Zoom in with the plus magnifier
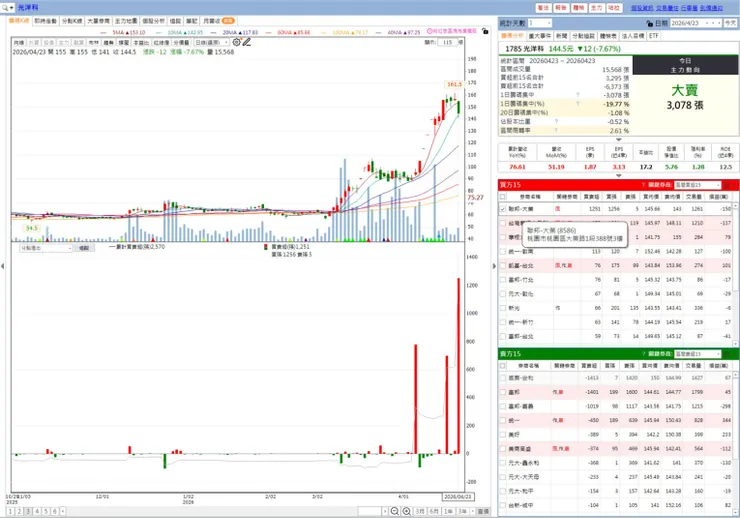The height and width of the screenshot is (518, 740). (406, 511)
